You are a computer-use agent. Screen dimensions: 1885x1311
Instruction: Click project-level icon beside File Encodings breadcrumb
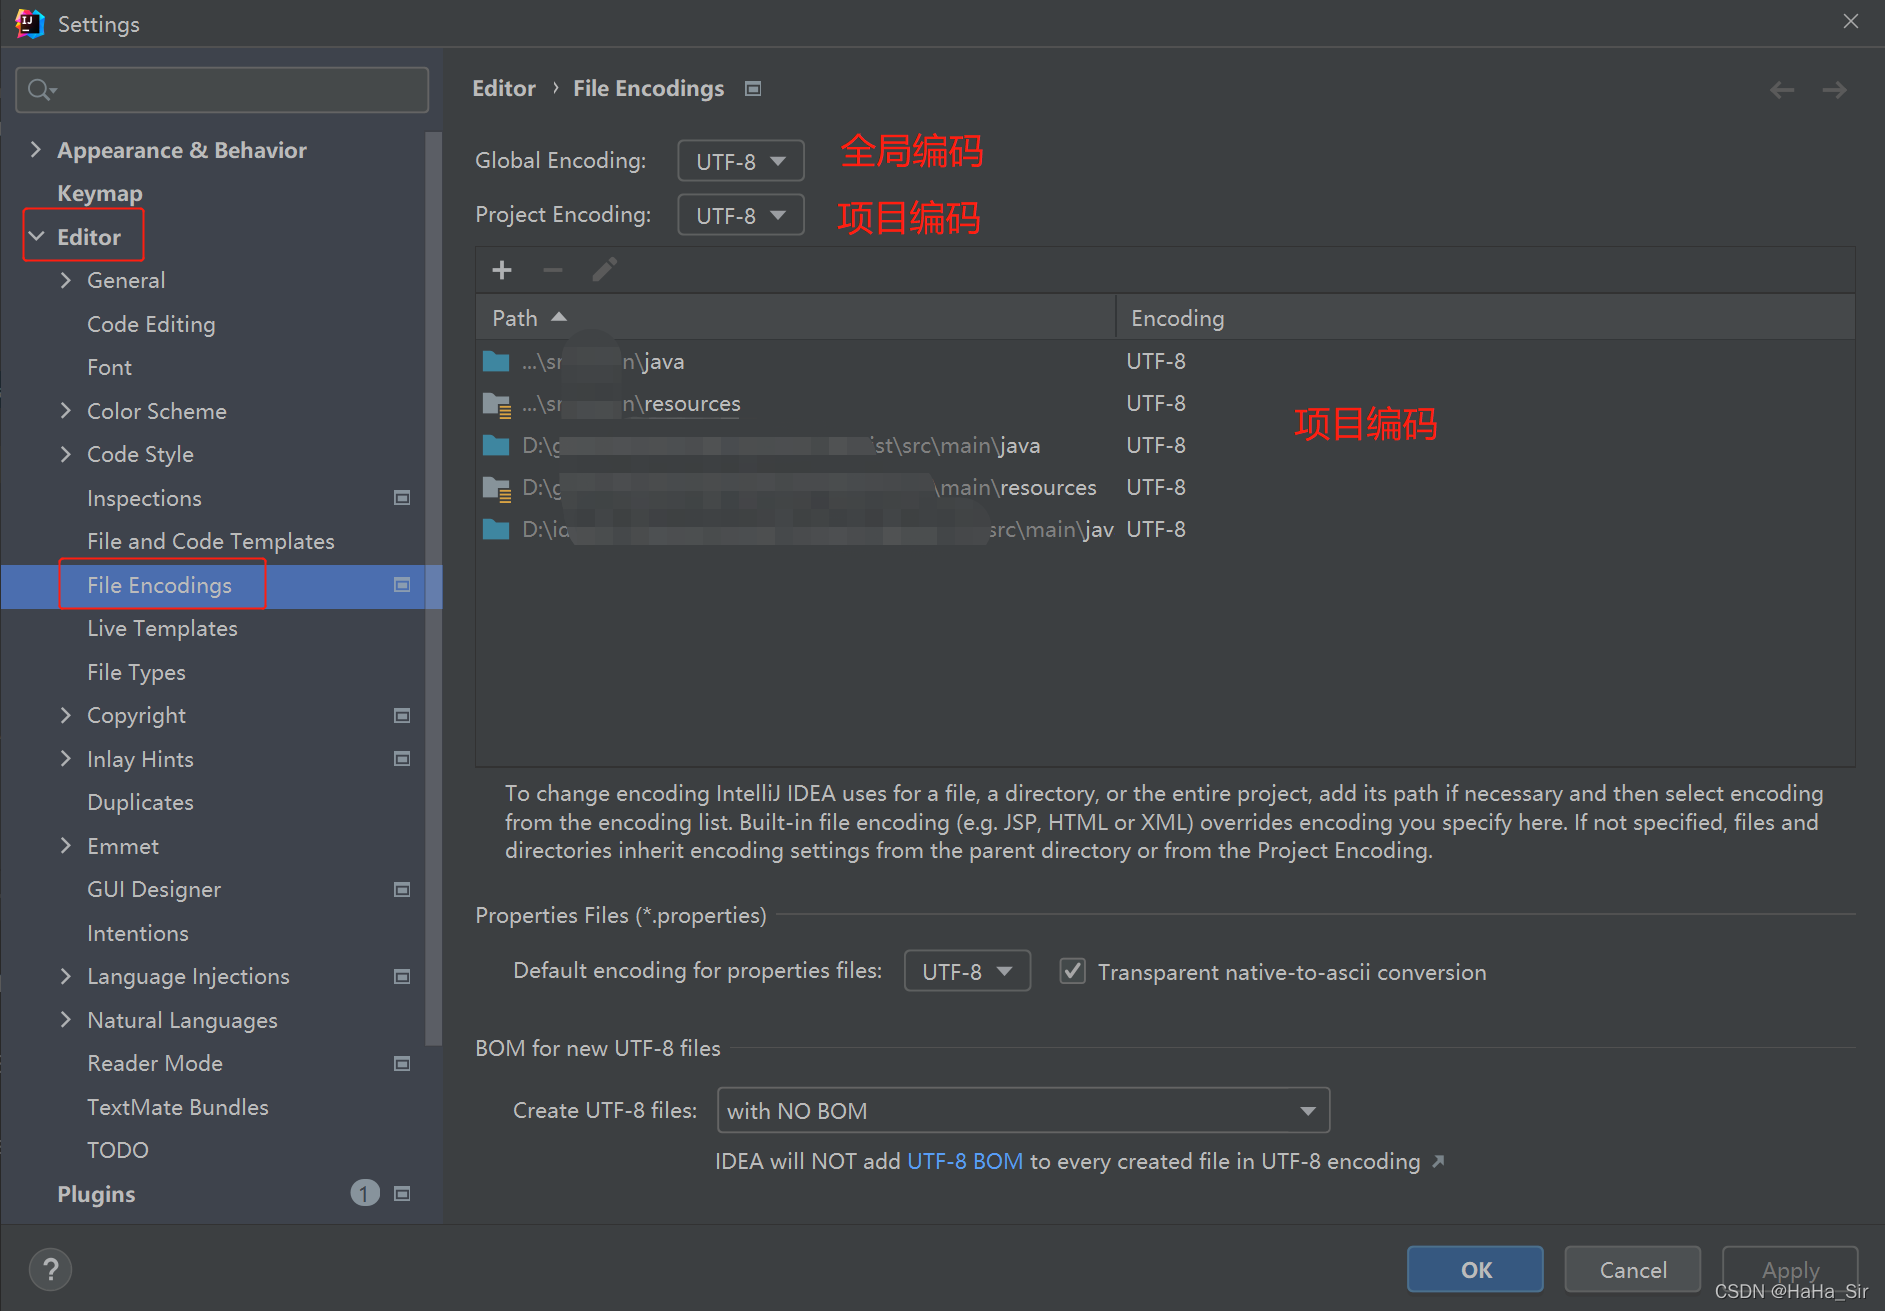pos(753,89)
